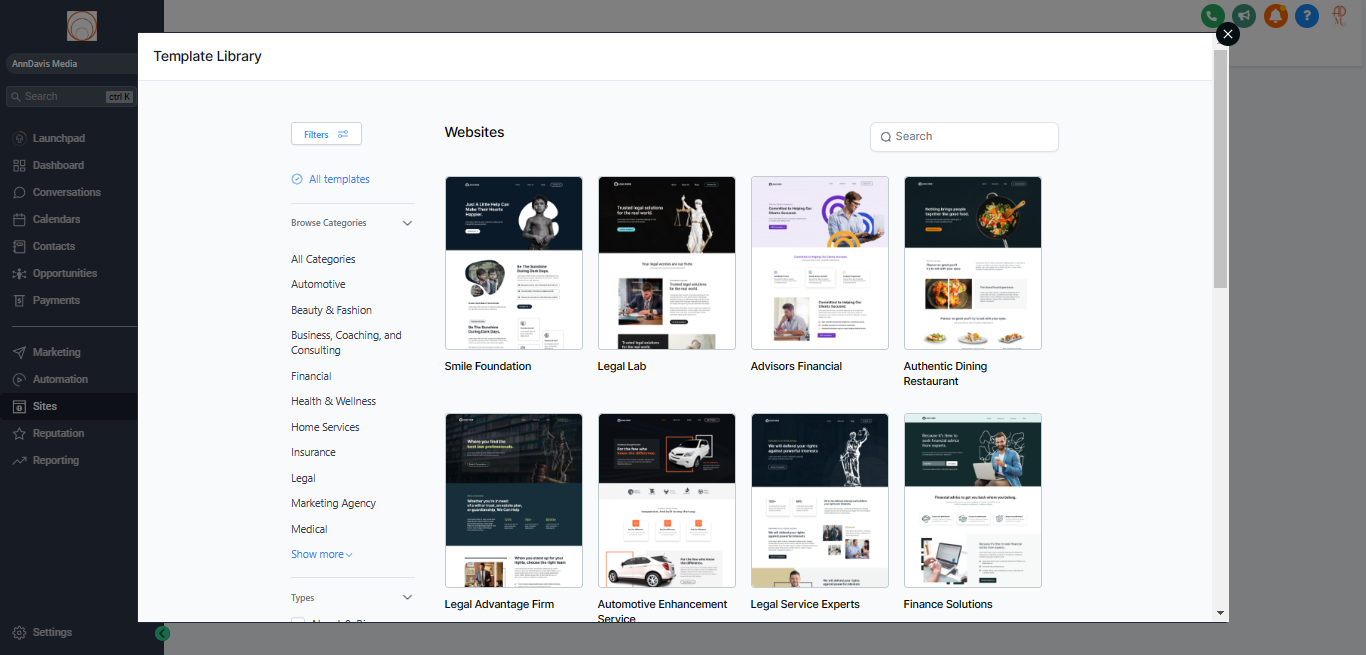The image size is (1366, 655).
Task: Click the Filters button
Action: point(326,134)
